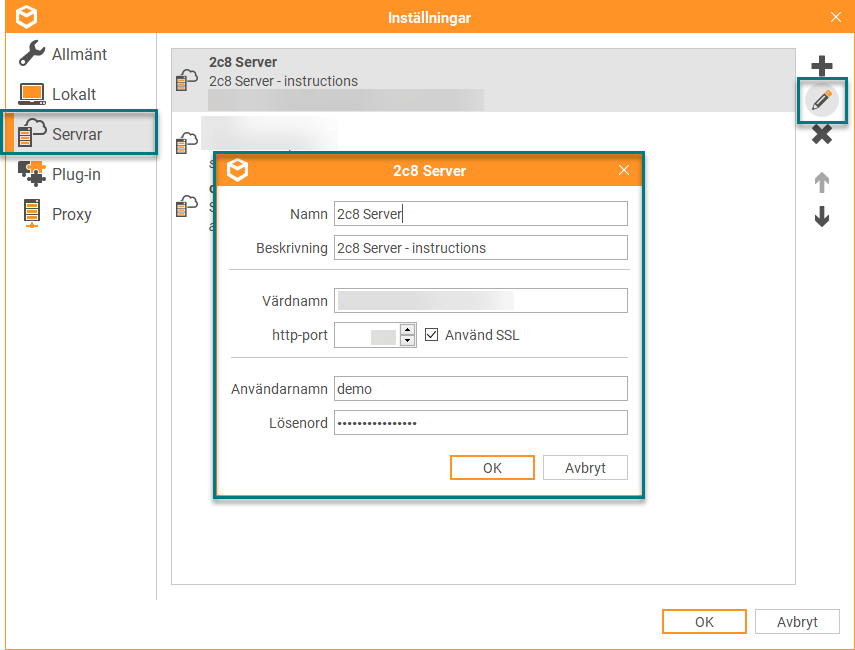Click the 2c8 logo in Inställningar title bar
Screen dimensions: 855x650
(x=26, y=17)
